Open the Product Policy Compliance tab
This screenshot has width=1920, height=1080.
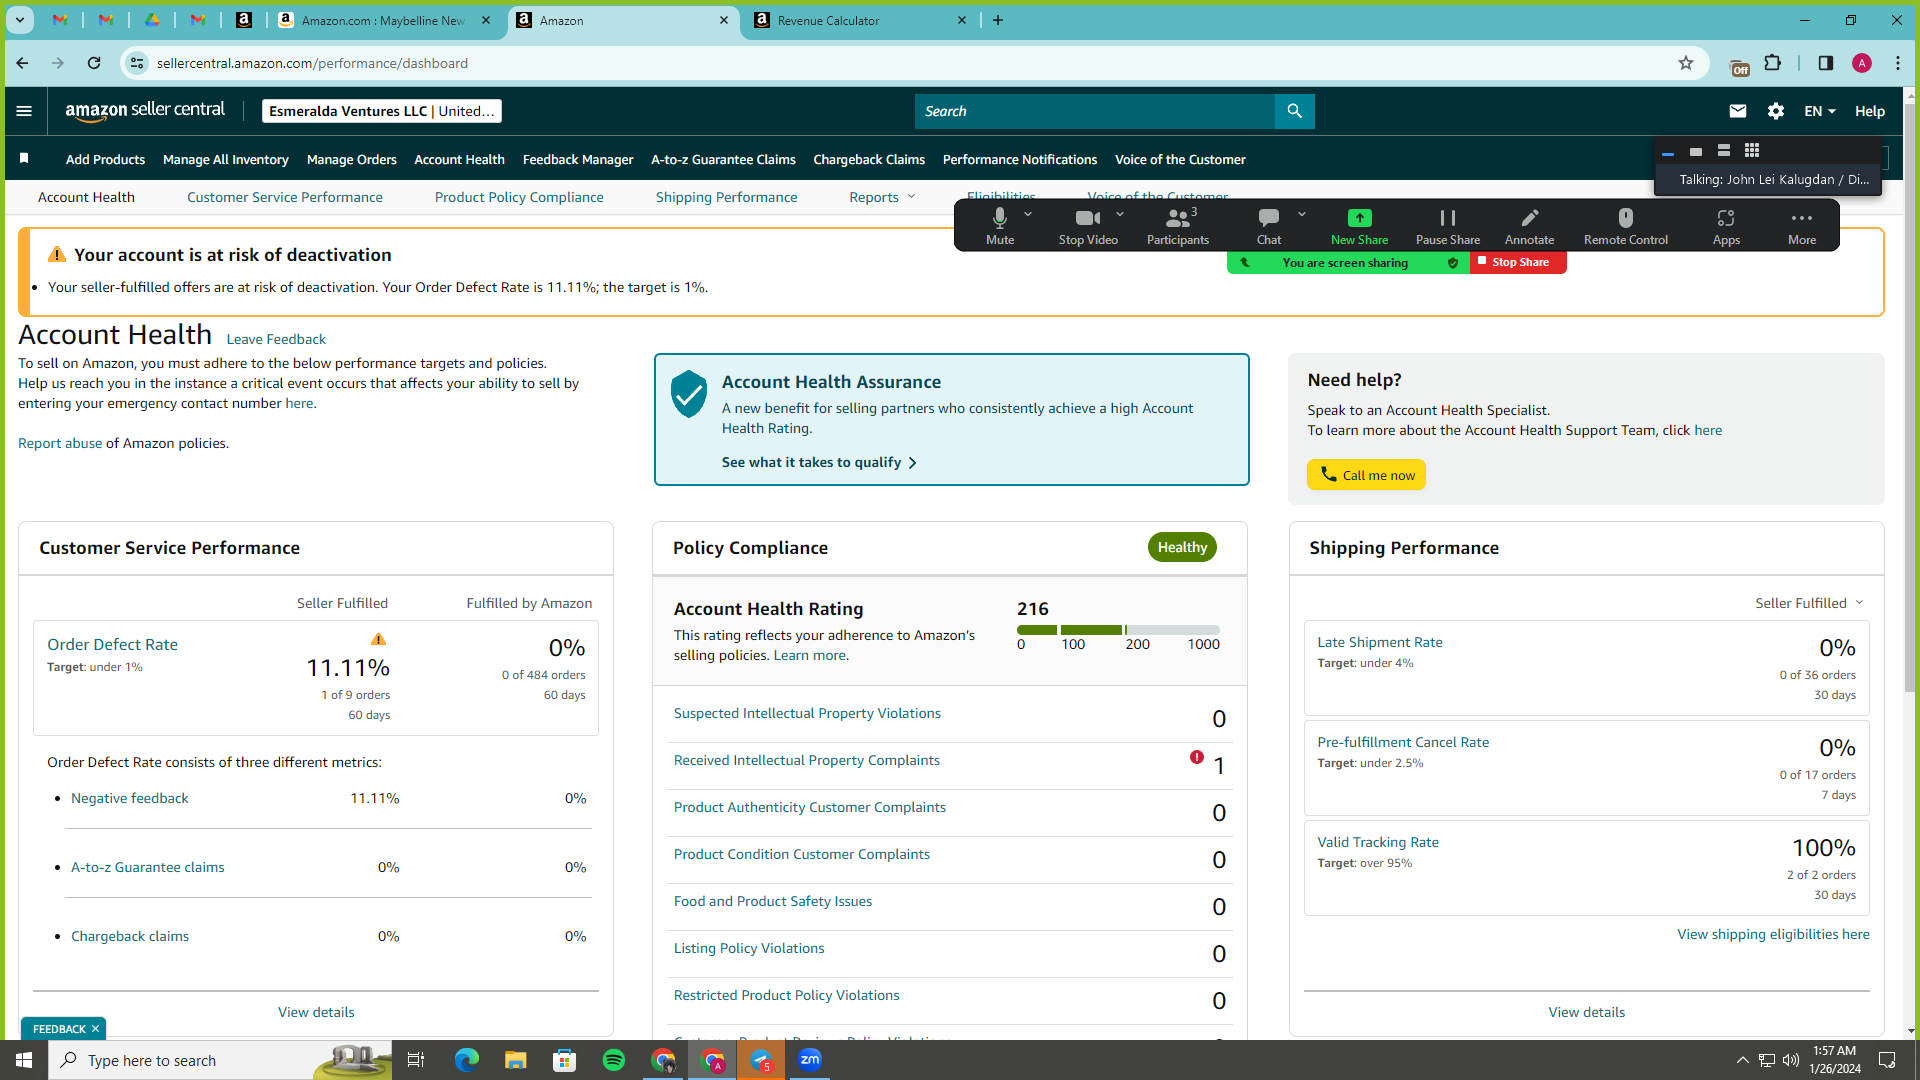[519, 197]
